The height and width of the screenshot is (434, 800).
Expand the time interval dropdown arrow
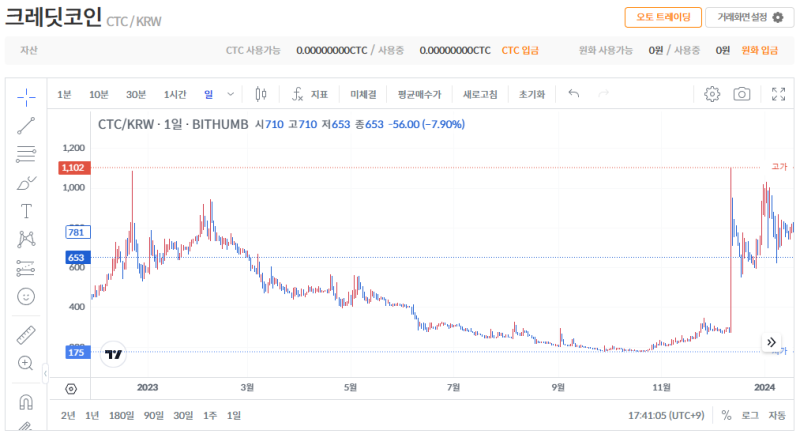pos(231,94)
